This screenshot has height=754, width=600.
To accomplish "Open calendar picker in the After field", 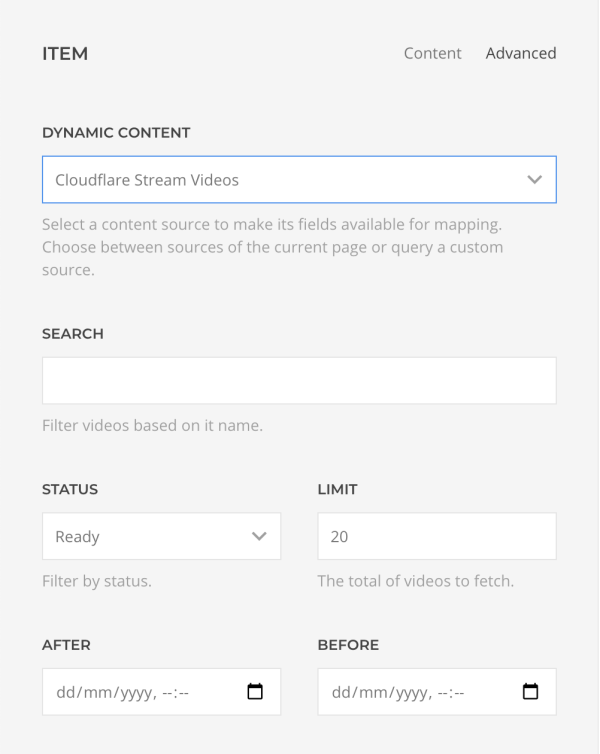I will tap(255, 691).
